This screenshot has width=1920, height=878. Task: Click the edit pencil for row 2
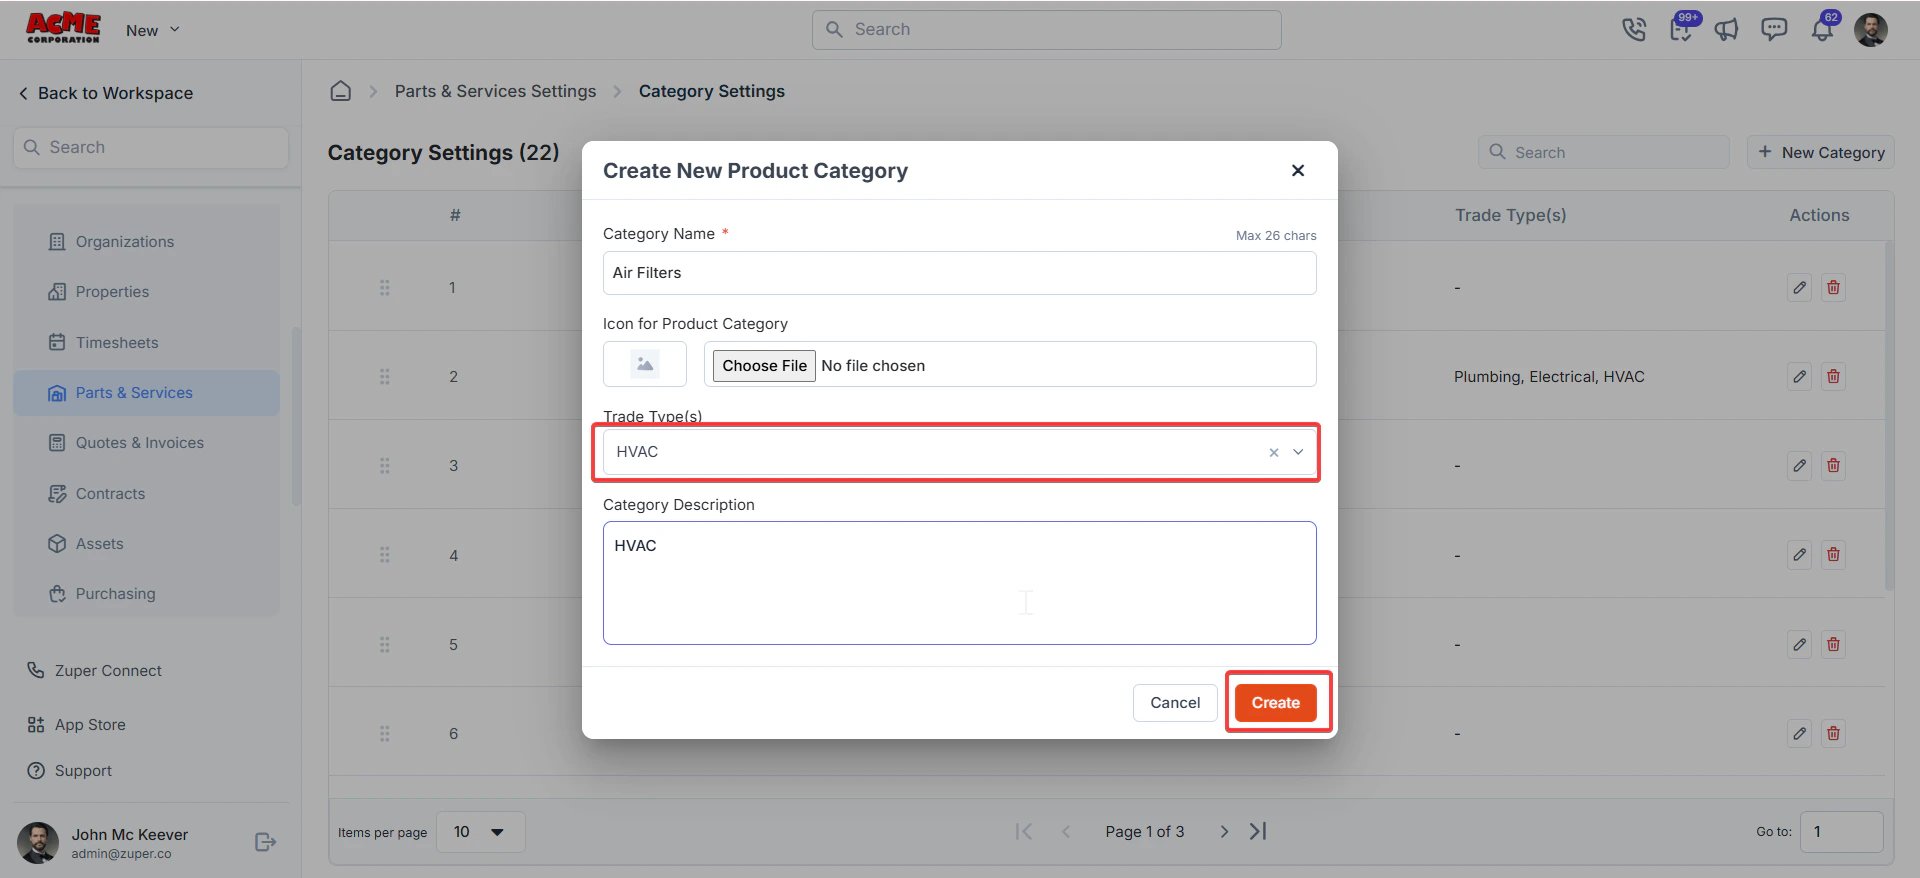point(1799,377)
